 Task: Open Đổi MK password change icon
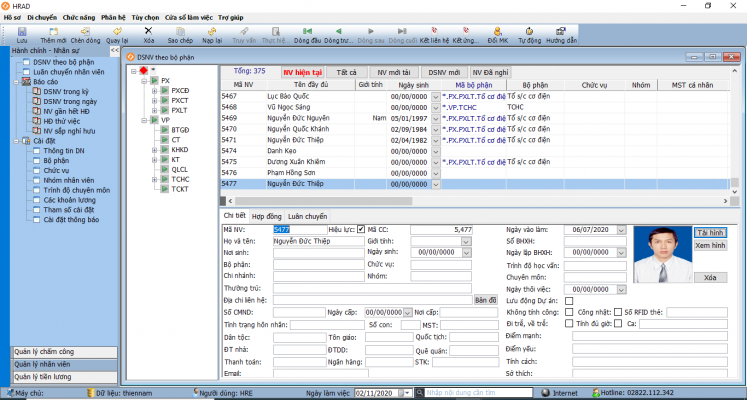coord(498,31)
